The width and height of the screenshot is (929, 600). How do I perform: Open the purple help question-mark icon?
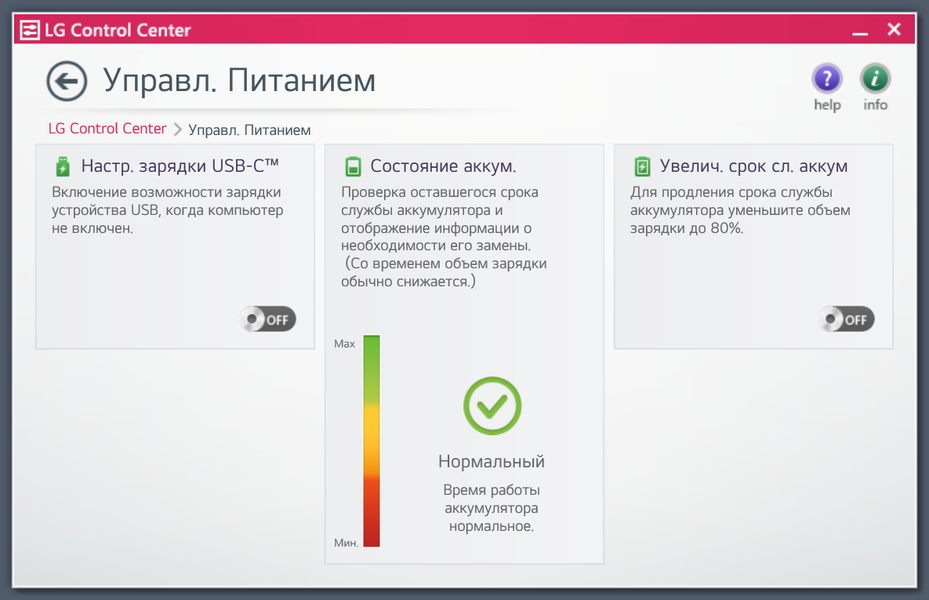point(827,78)
